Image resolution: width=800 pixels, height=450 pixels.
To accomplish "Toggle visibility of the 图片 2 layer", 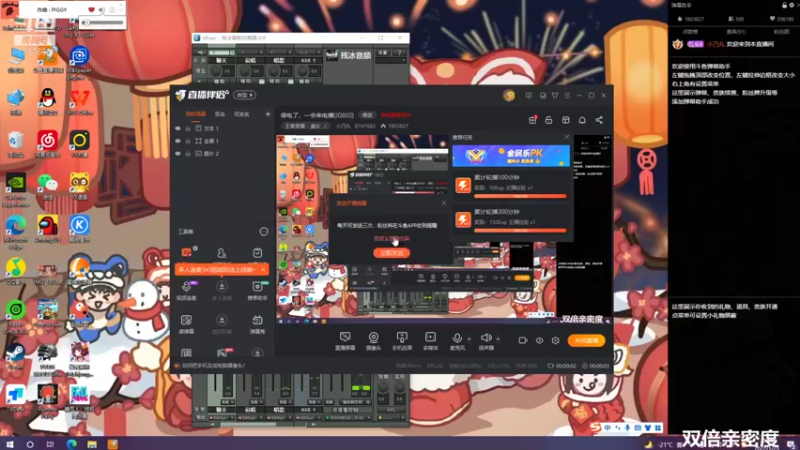I will coord(178,154).
